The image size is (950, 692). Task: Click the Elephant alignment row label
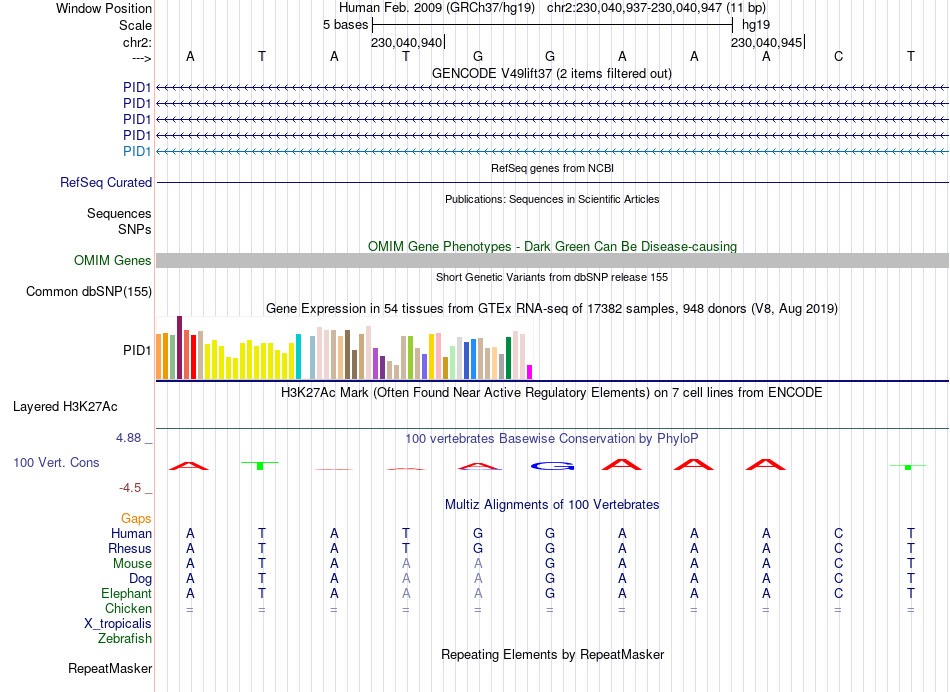coord(126,593)
